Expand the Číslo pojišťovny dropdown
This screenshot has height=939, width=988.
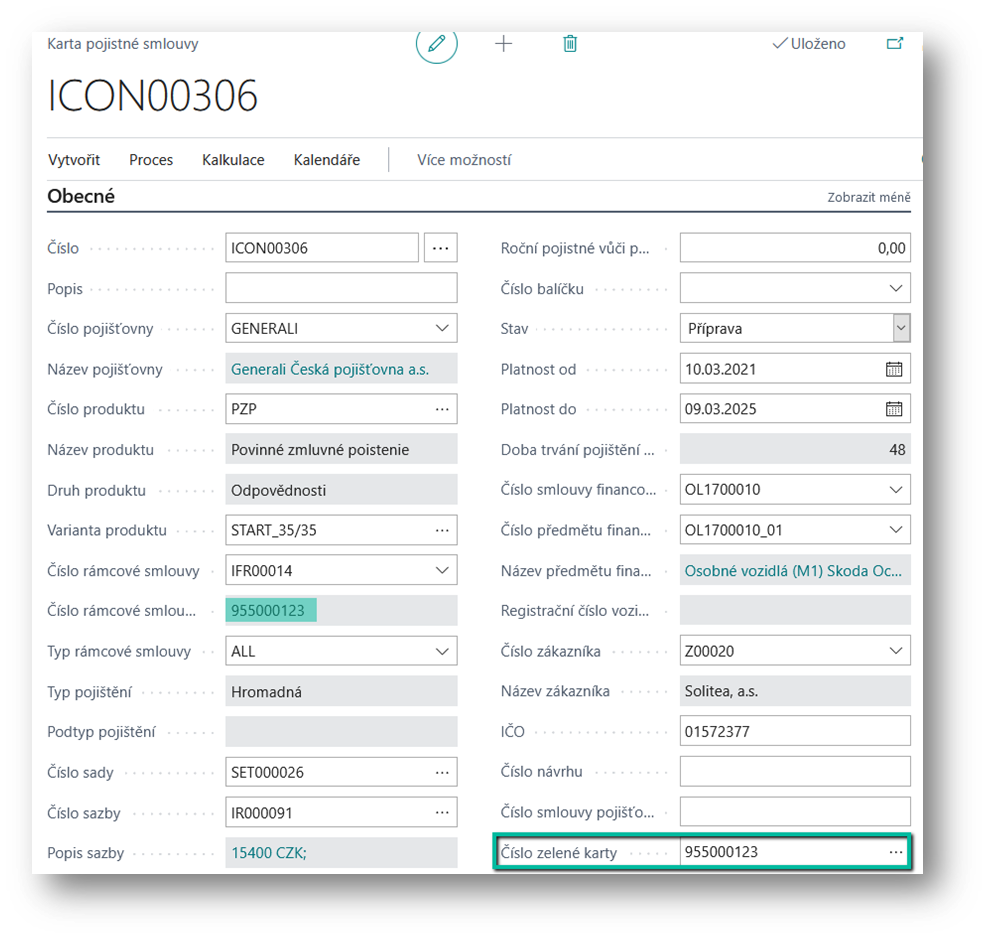point(442,328)
